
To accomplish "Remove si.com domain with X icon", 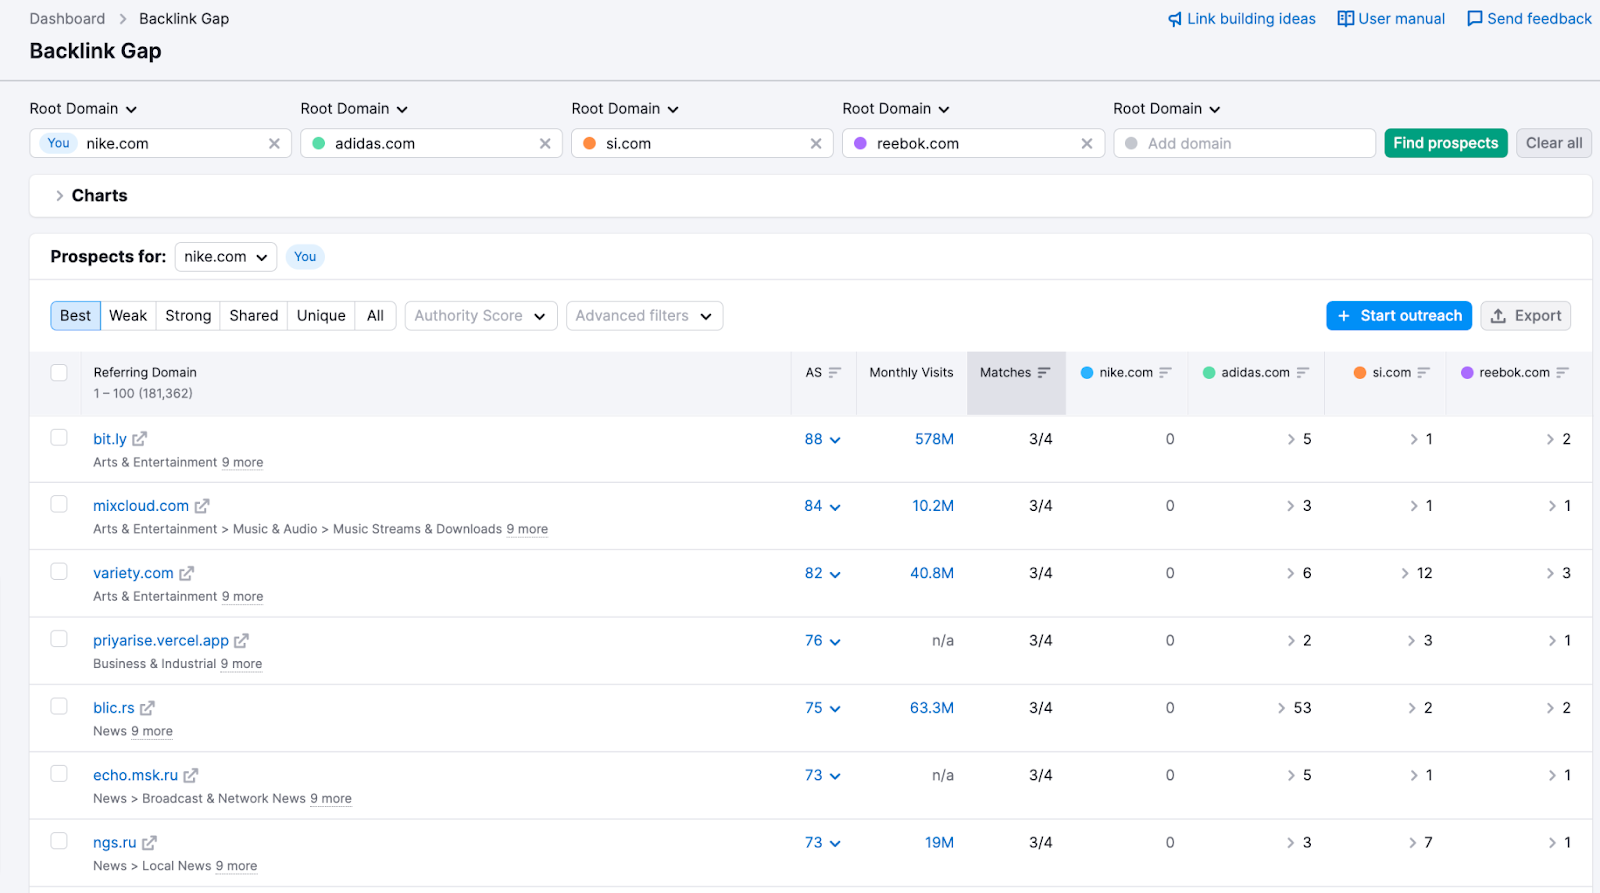I will pos(816,144).
